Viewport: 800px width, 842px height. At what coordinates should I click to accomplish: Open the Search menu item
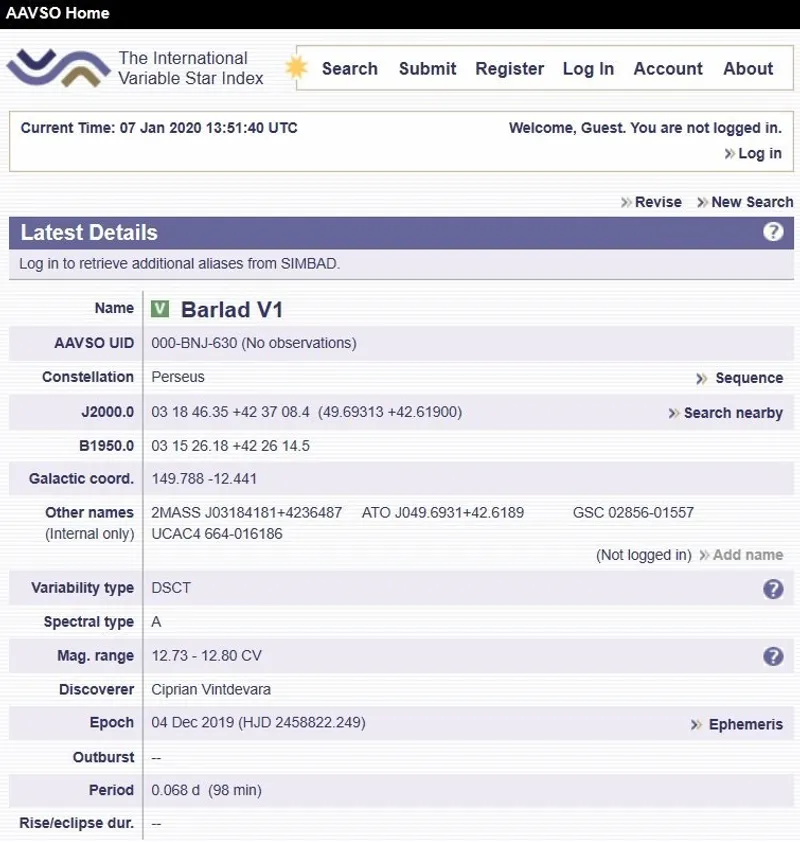(x=349, y=69)
